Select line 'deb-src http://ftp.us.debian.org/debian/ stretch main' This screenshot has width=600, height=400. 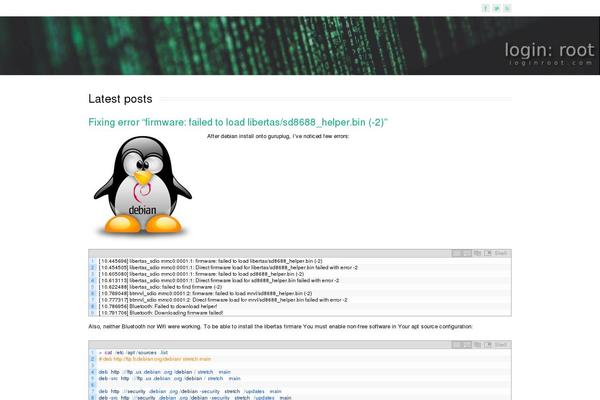(170, 379)
